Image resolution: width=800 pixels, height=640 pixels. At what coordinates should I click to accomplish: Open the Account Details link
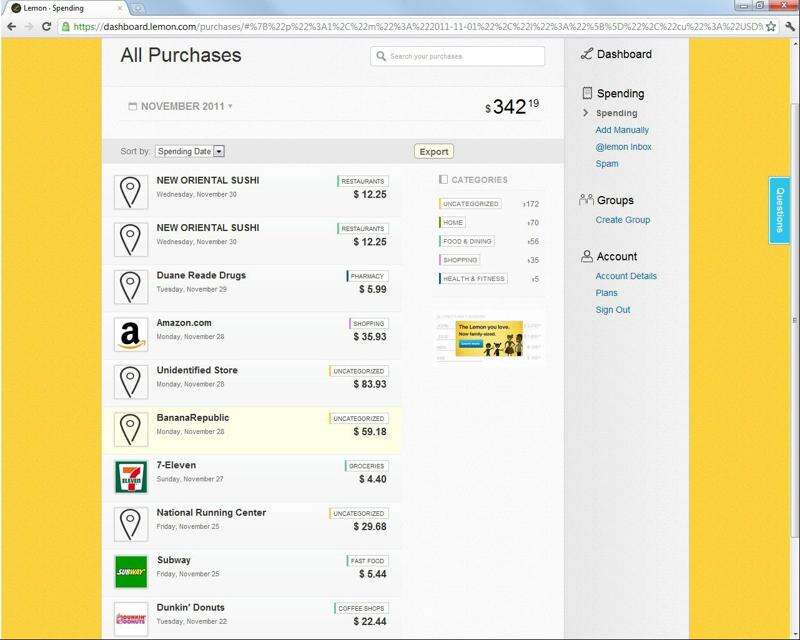pos(626,276)
